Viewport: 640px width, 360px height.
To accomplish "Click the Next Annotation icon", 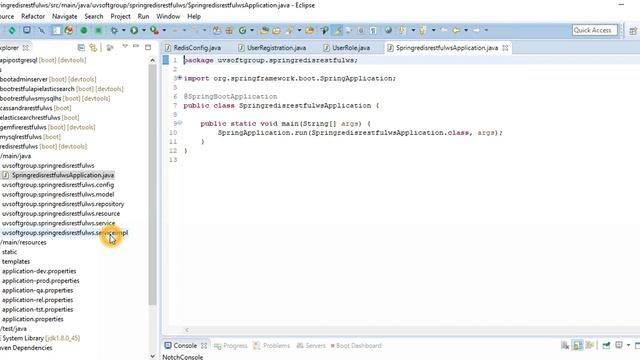I will coord(402,30).
